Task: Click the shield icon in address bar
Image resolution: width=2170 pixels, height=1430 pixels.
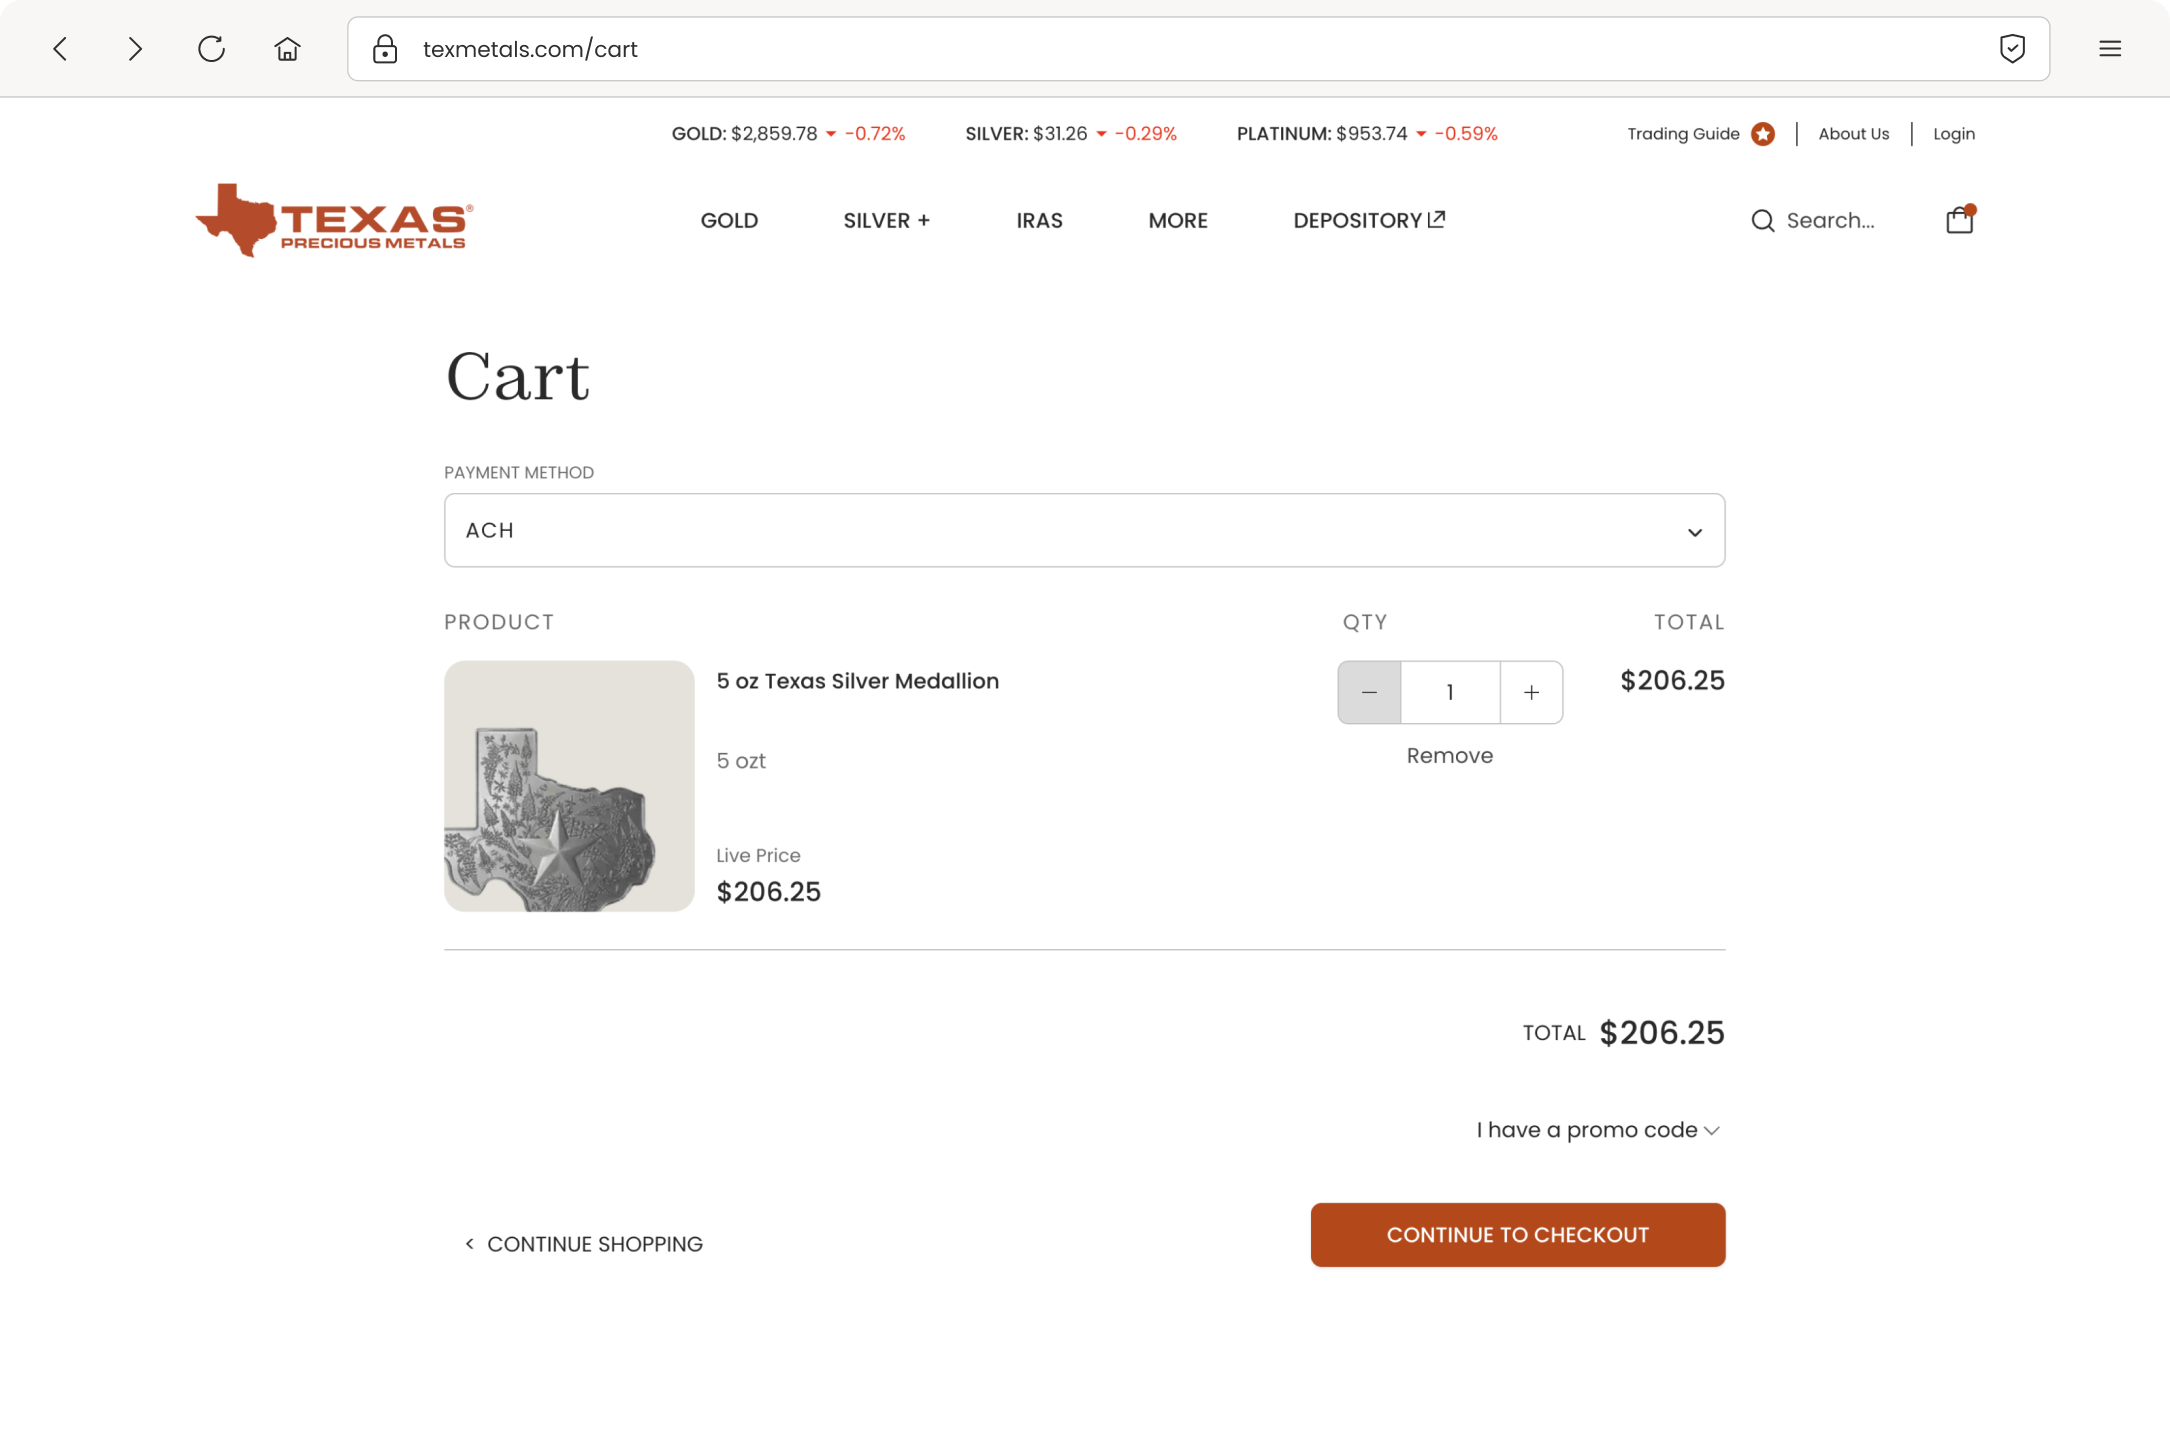Action: pos(2012,48)
